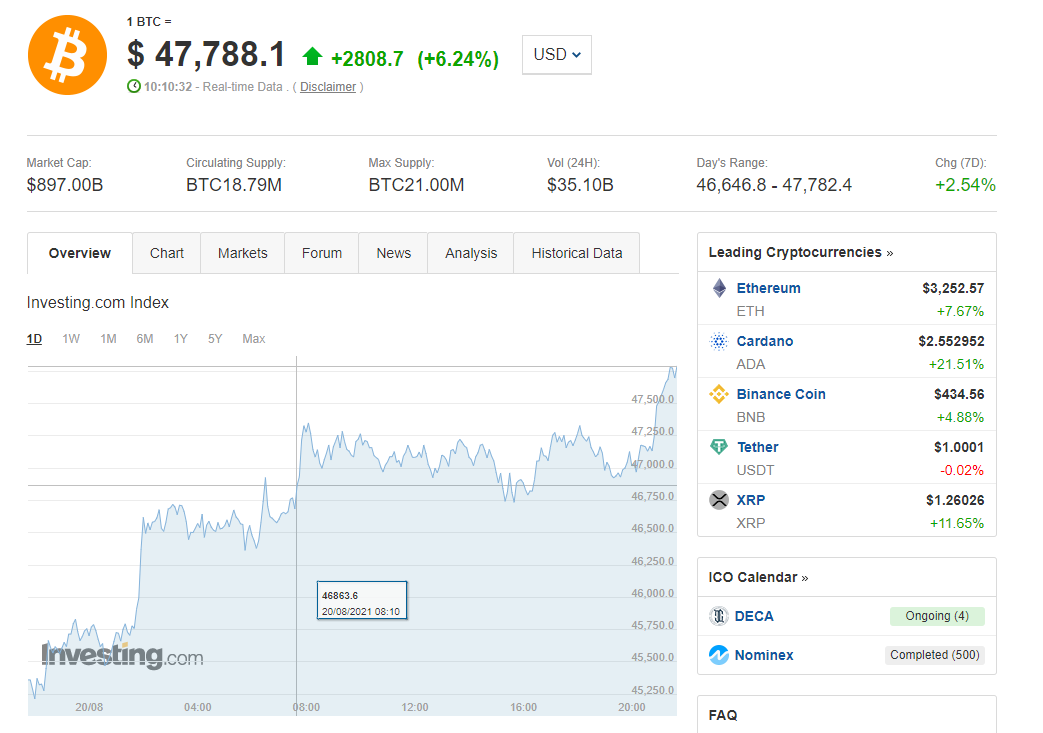1043x733 pixels.
Task: Select the 1M chart range
Action: 108,339
